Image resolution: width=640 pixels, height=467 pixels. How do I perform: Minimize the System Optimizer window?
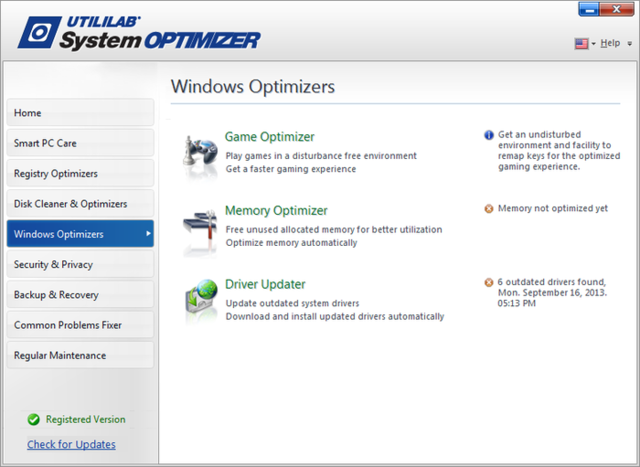point(589,9)
